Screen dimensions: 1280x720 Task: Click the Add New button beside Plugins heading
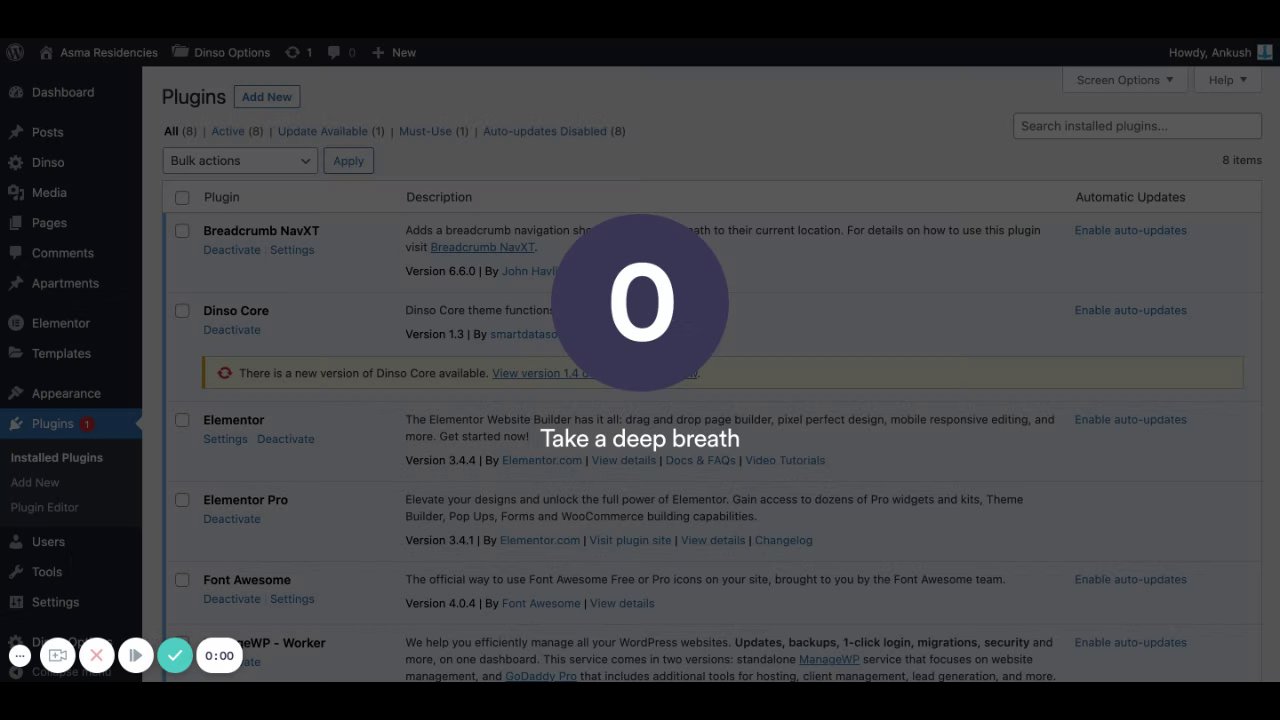click(267, 97)
